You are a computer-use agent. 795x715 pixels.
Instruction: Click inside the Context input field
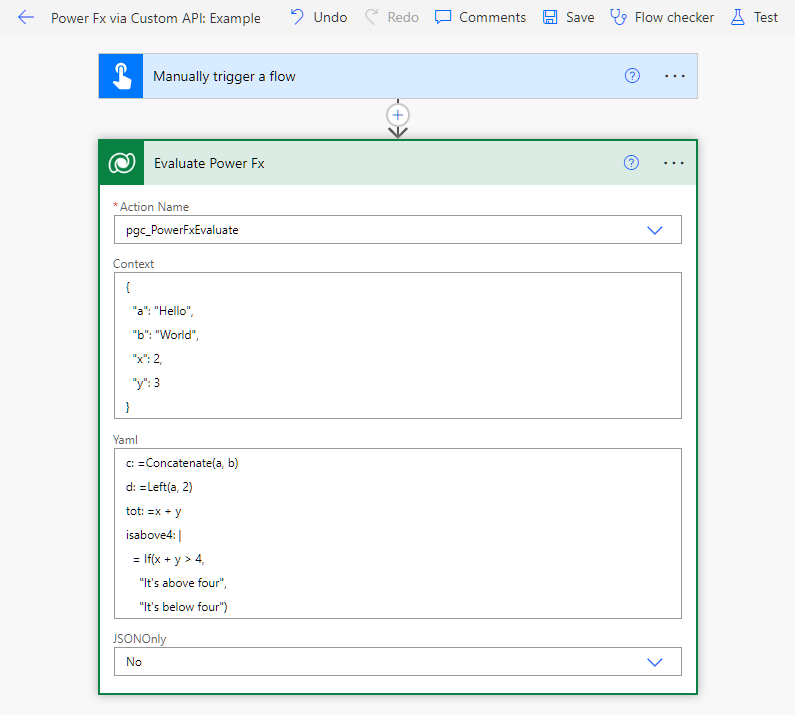point(398,345)
